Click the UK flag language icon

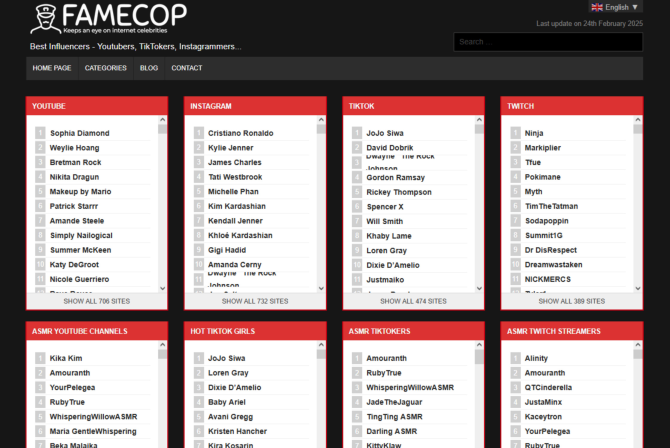point(597,7)
